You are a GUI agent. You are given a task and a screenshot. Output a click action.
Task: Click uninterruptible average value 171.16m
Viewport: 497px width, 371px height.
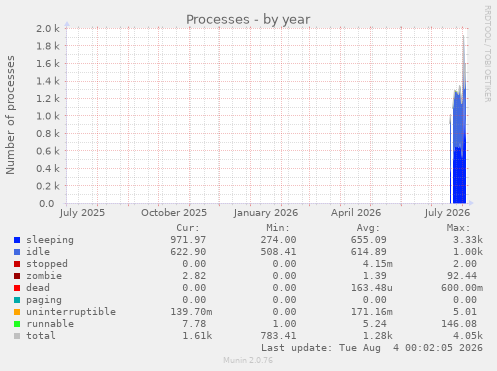pos(372,312)
